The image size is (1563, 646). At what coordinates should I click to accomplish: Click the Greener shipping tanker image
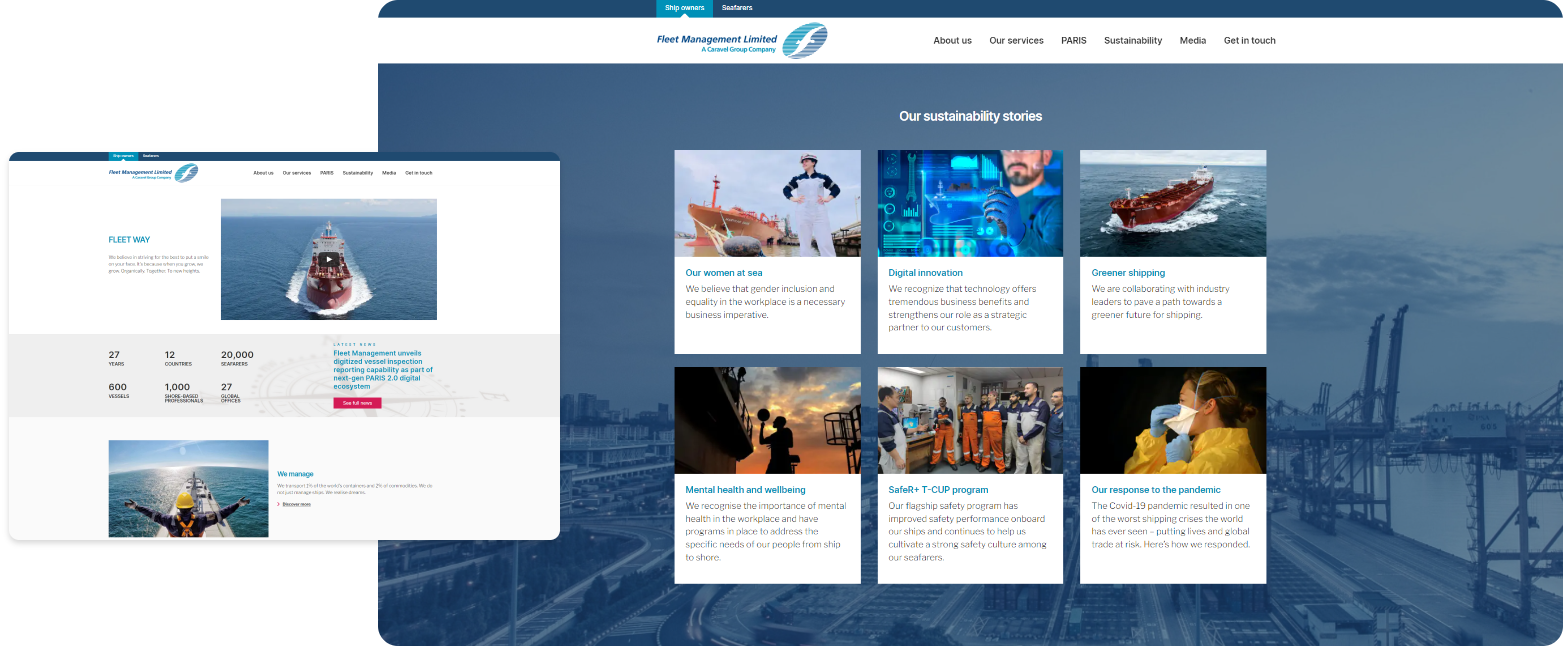point(1172,203)
